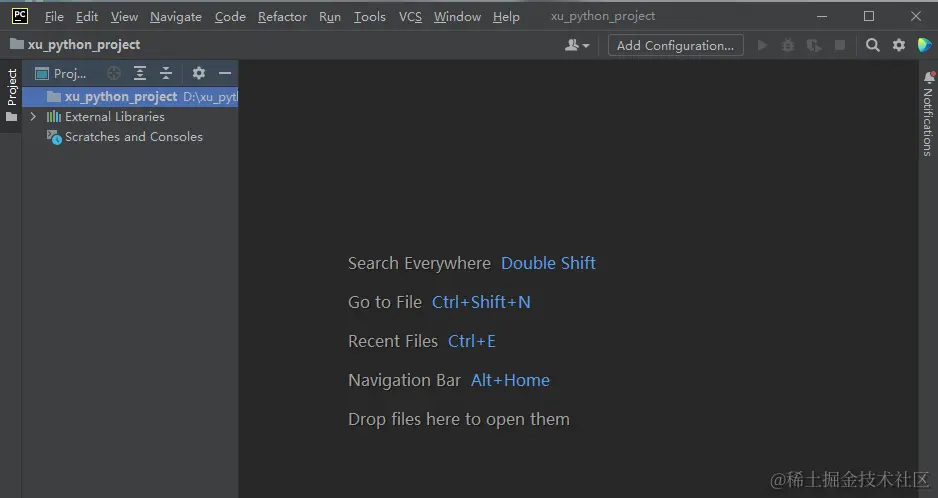The image size is (938, 498).
Task: Click the green Run arrow icon
Action: pos(762,45)
